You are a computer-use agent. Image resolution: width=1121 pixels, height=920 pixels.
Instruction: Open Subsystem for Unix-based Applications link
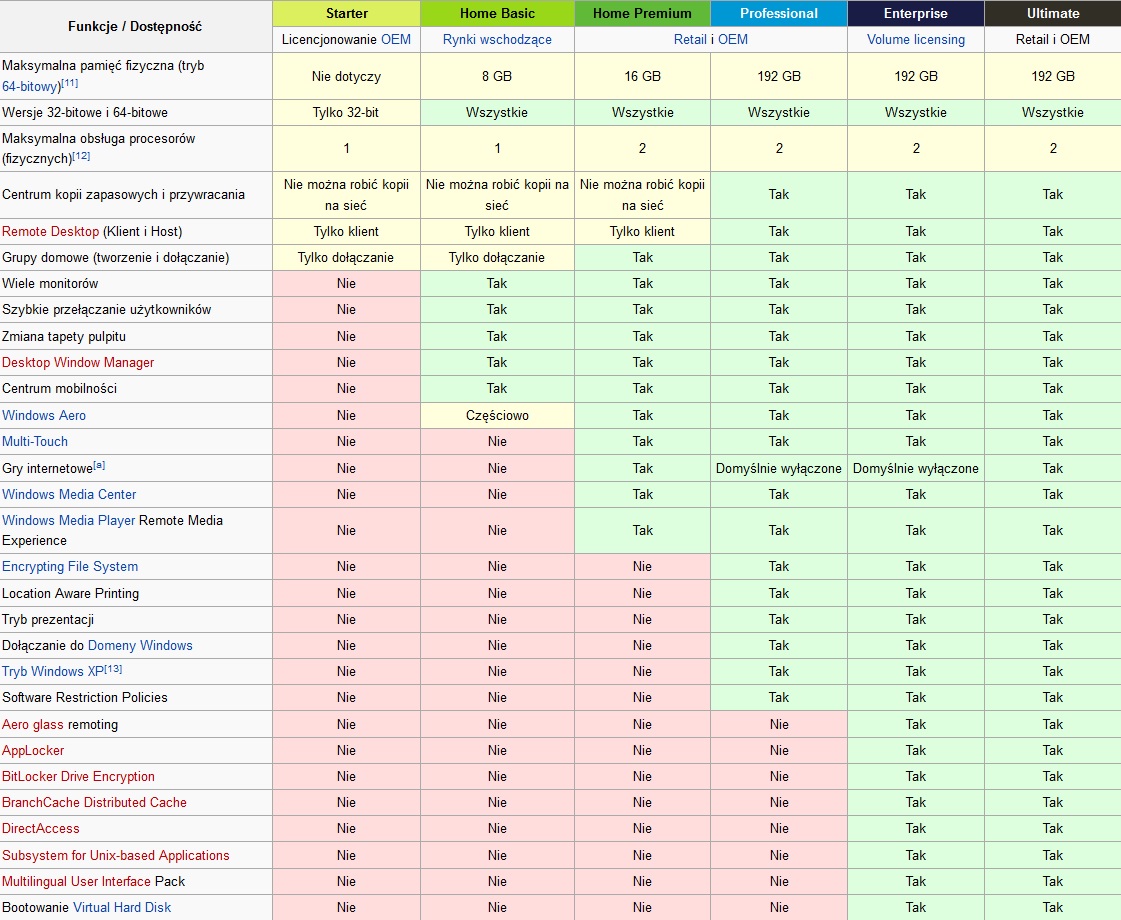click(x=116, y=856)
